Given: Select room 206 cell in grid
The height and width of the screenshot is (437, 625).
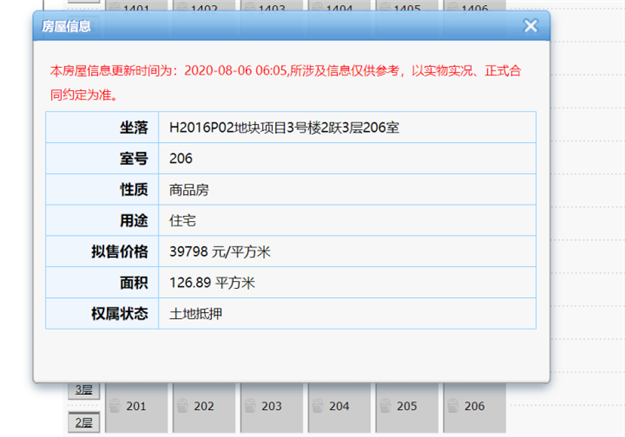Looking at the screenshot, I should point(474,407).
